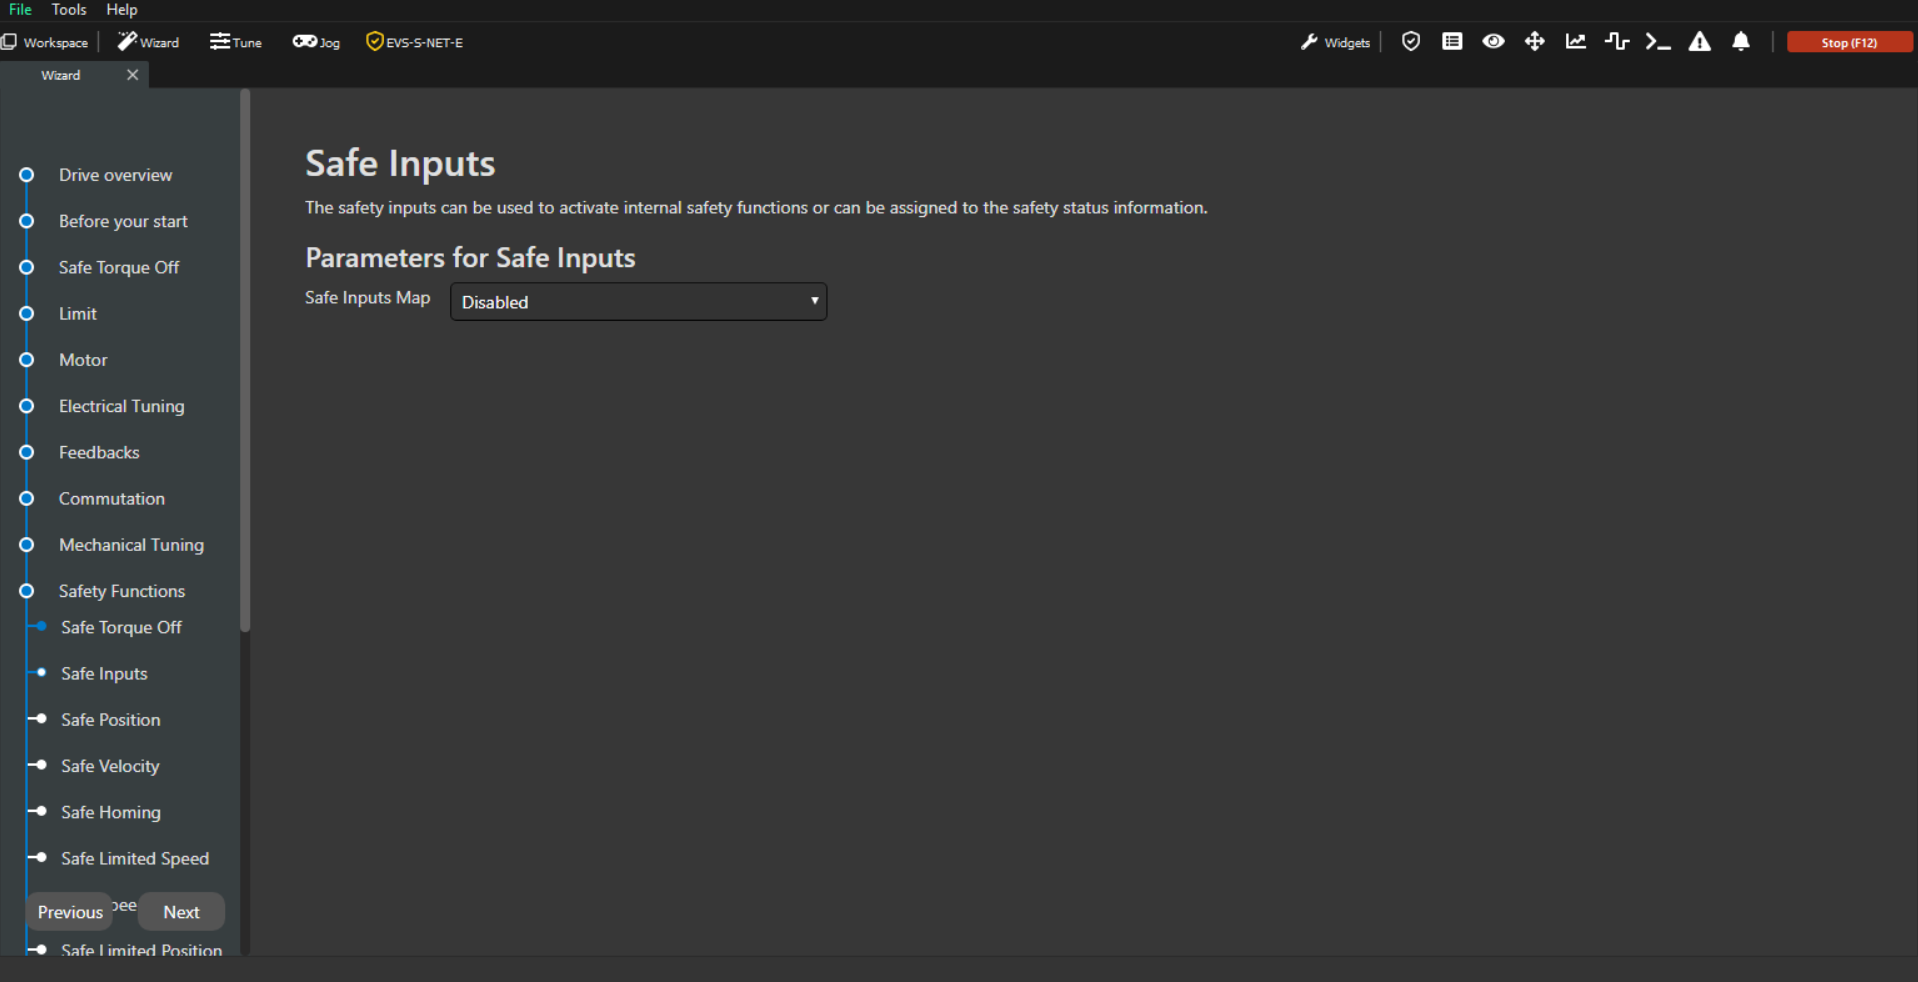The width and height of the screenshot is (1918, 982).
Task: Open the Jog gamepad control
Action: (x=316, y=42)
